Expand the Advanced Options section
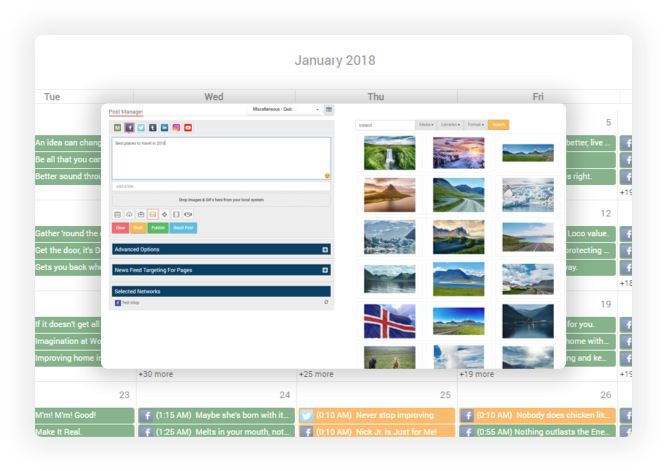The height and width of the screenshot is (471, 667). pos(221,249)
